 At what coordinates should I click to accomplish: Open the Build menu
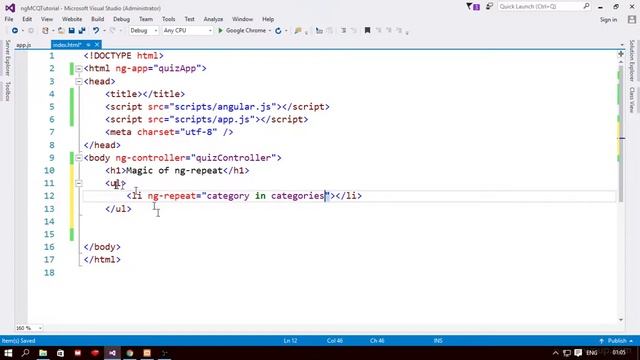(x=98, y=19)
